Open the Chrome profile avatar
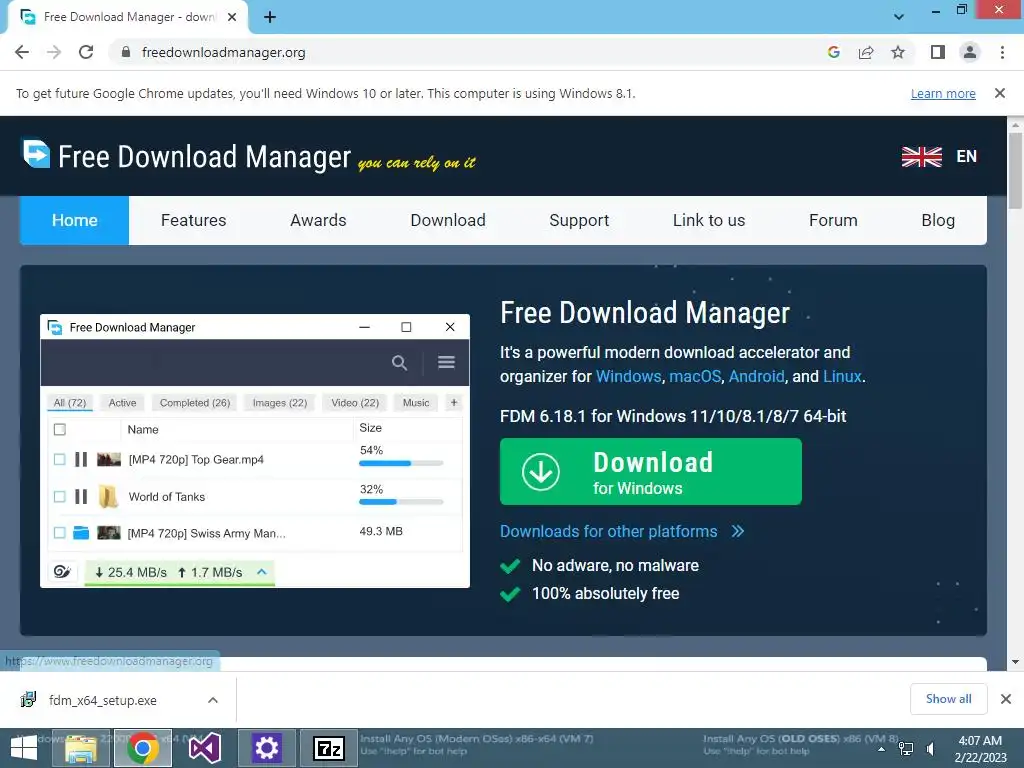Viewport: 1024px width, 768px height. pos(970,52)
